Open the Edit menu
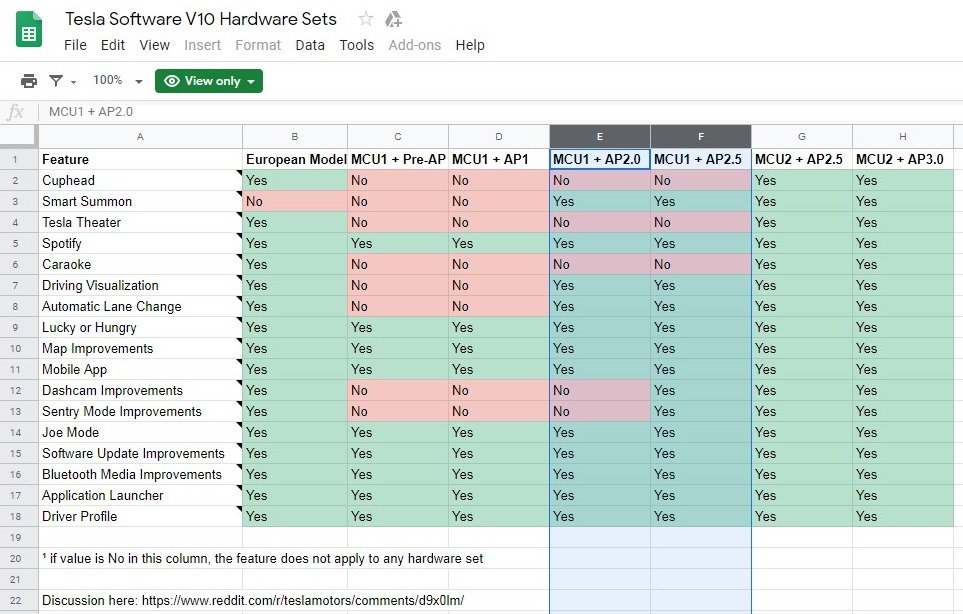963x614 pixels. coord(112,45)
